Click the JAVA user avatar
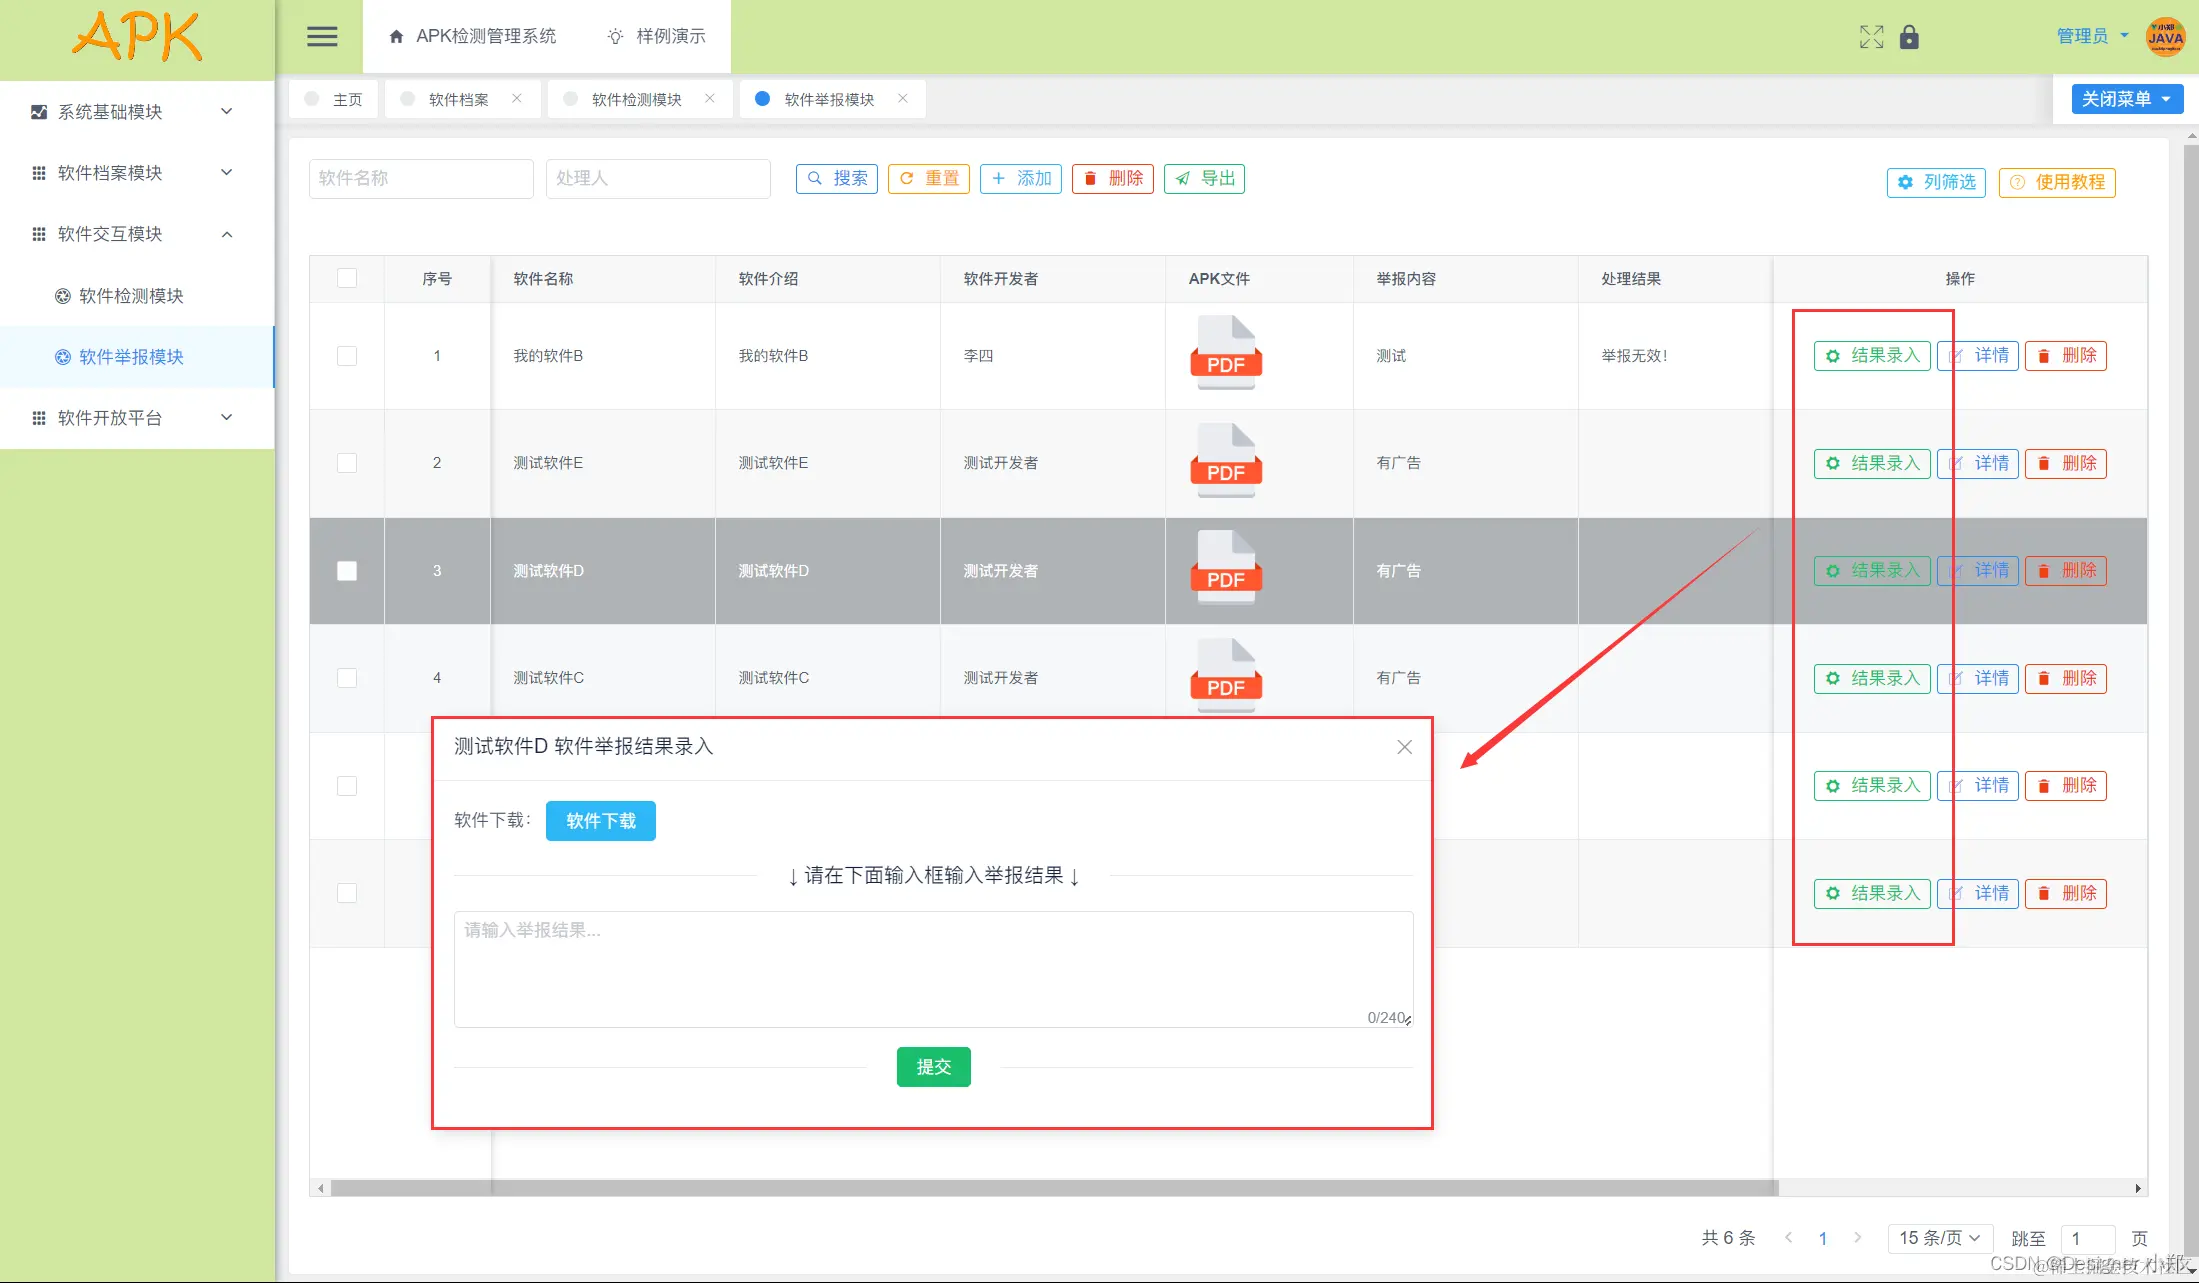Viewport: 2199px width, 1283px height. (2165, 37)
